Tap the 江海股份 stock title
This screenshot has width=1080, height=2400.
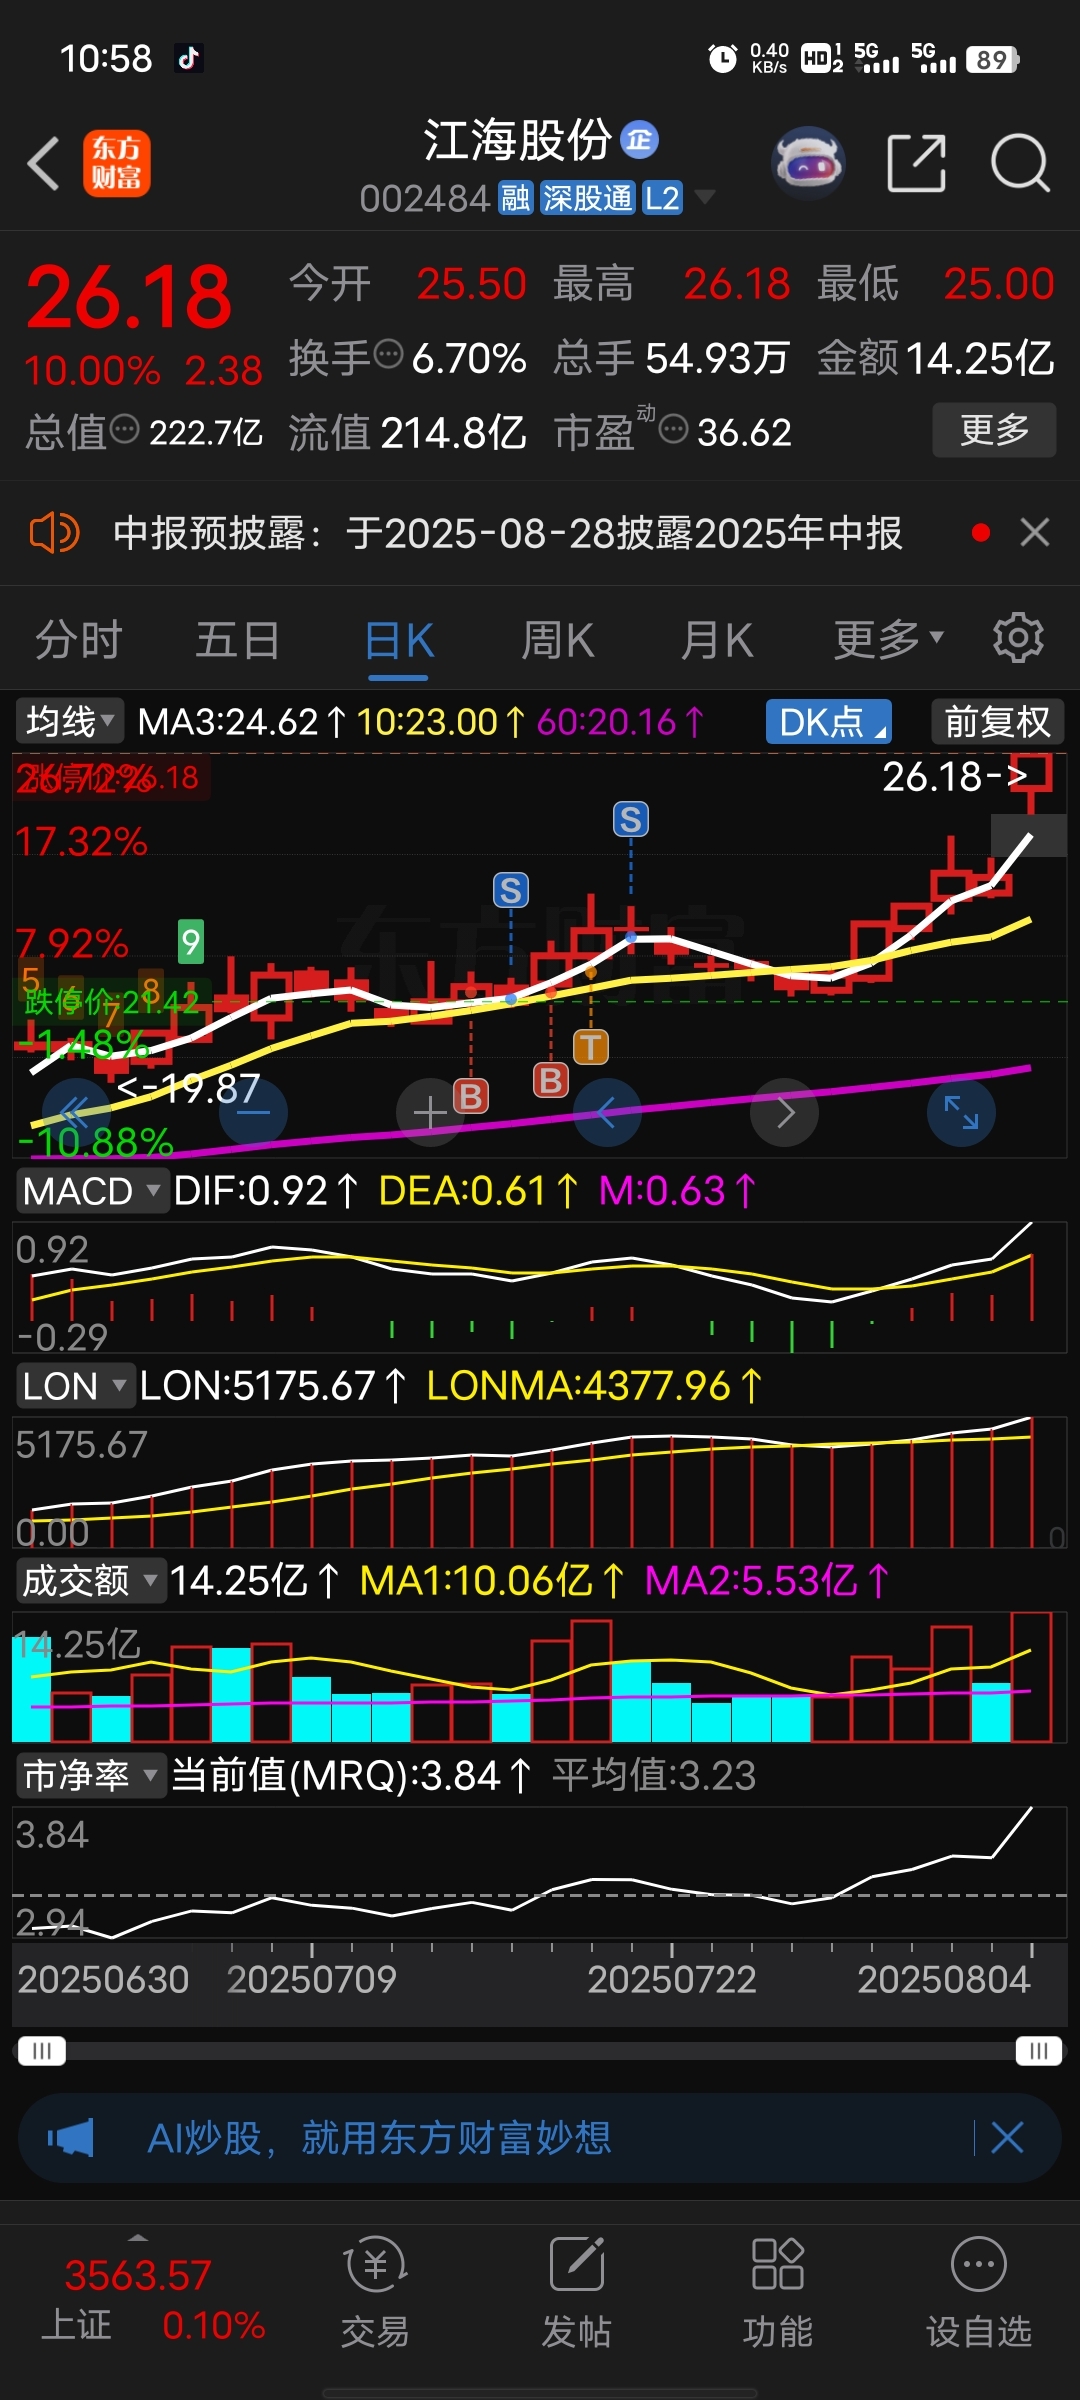517,140
